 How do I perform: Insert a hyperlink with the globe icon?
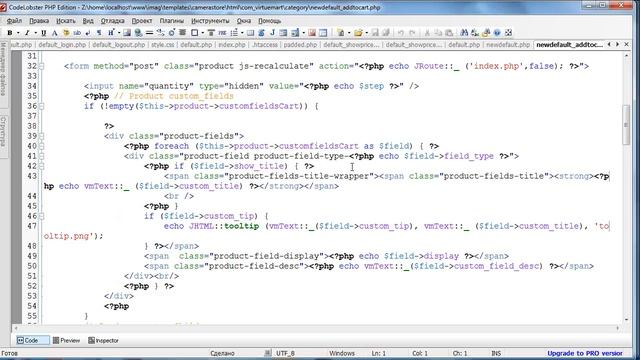pos(138,33)
